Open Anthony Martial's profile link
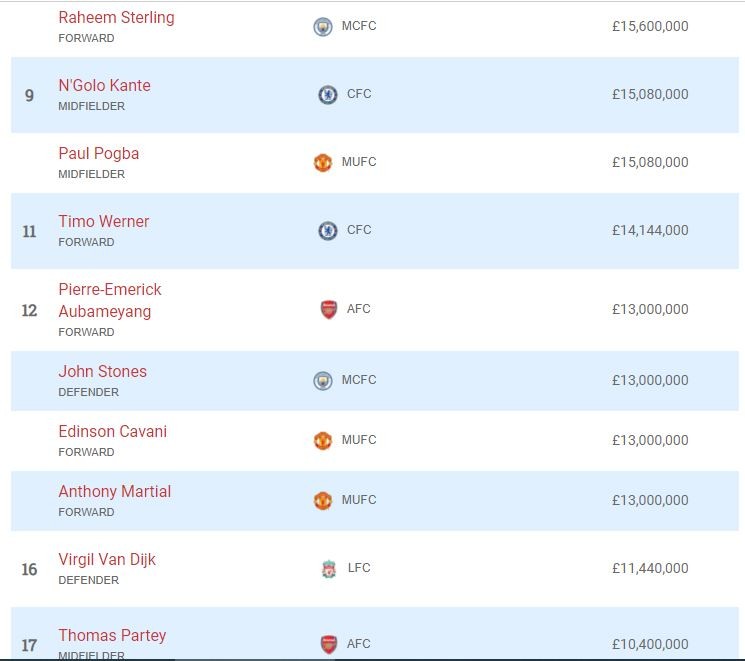The image size is (745, 661). tap(114, 492)
